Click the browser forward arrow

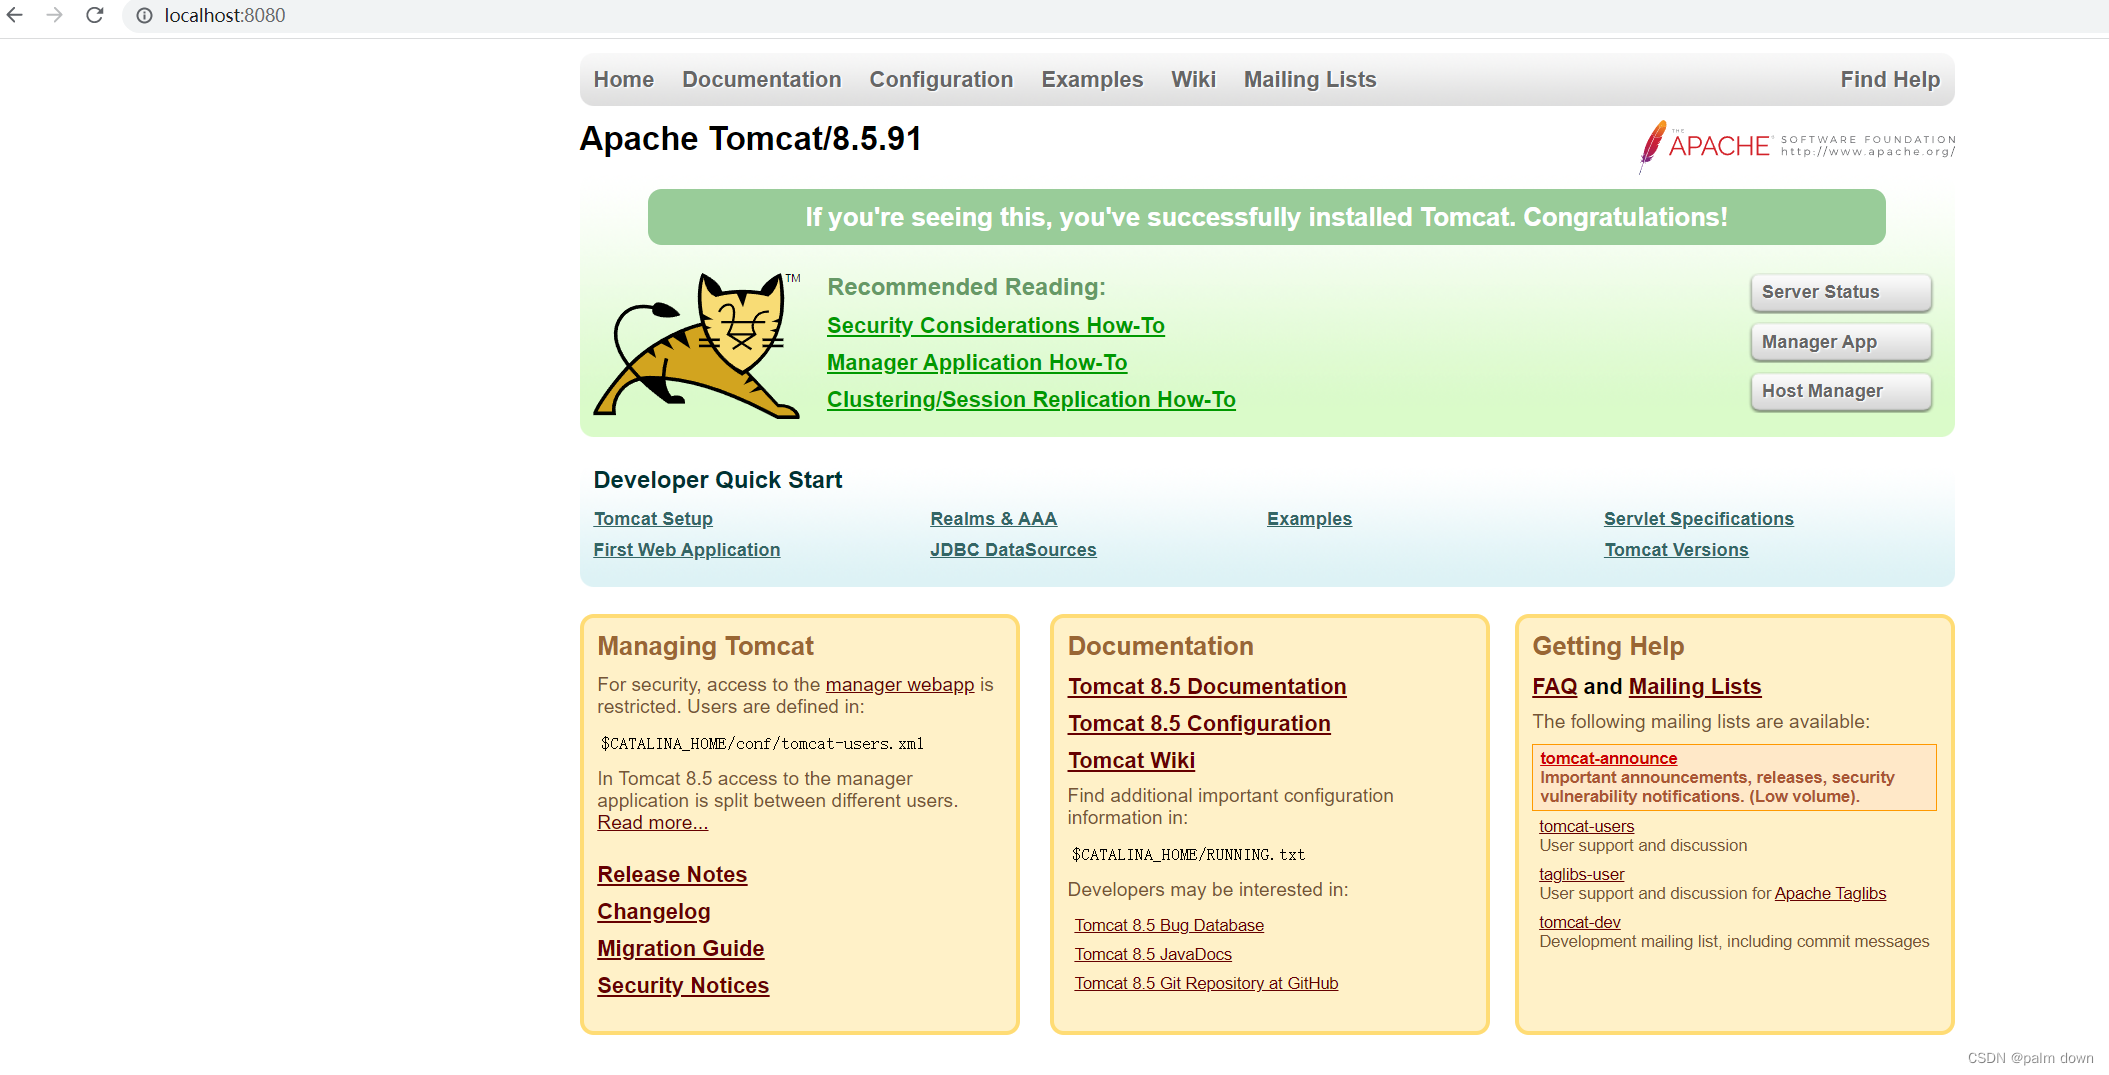tap(55, 15)
